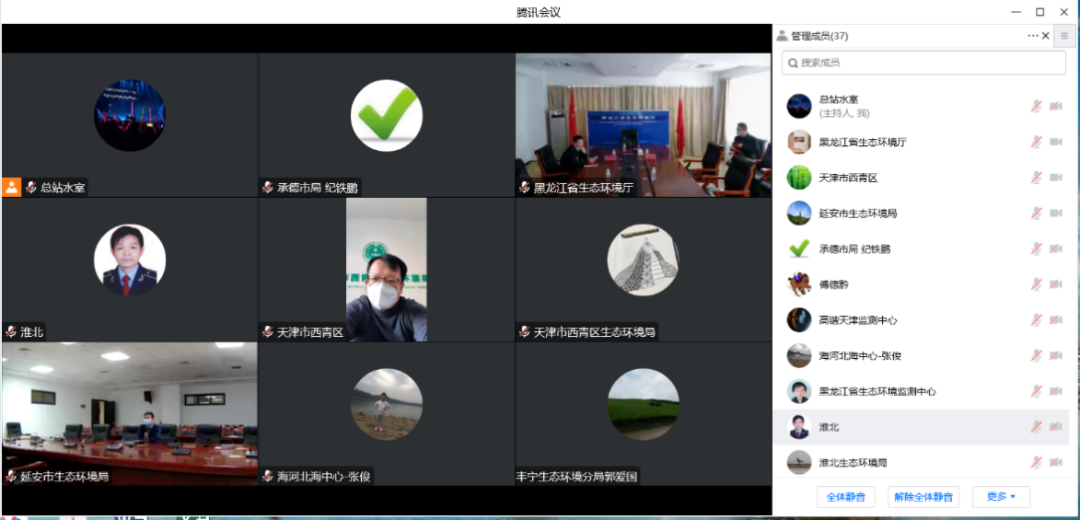Select 延安市生态环境局 meeting room video tile
Image resolution: width=1080 pixels, height=520 pixels.
click(130, 414)
